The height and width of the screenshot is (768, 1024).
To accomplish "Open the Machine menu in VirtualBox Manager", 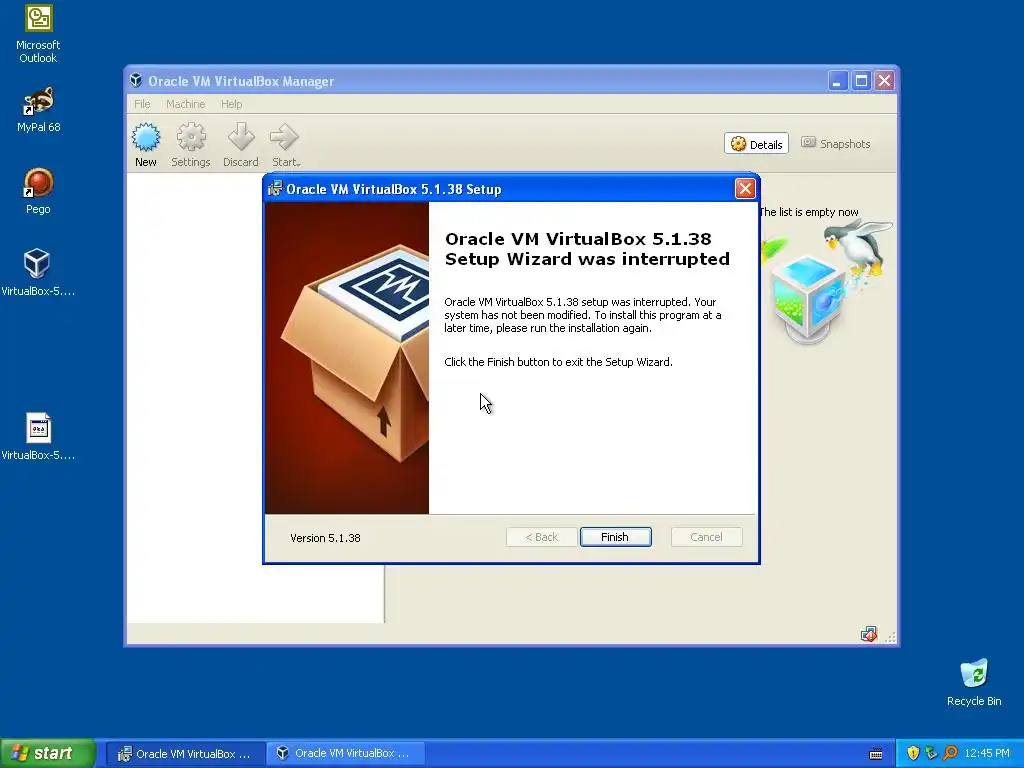I will click(x=185, y=104).
